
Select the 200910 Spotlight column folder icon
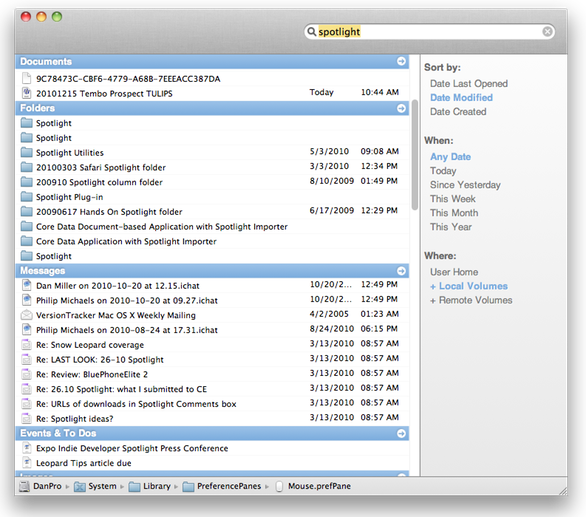26,182
